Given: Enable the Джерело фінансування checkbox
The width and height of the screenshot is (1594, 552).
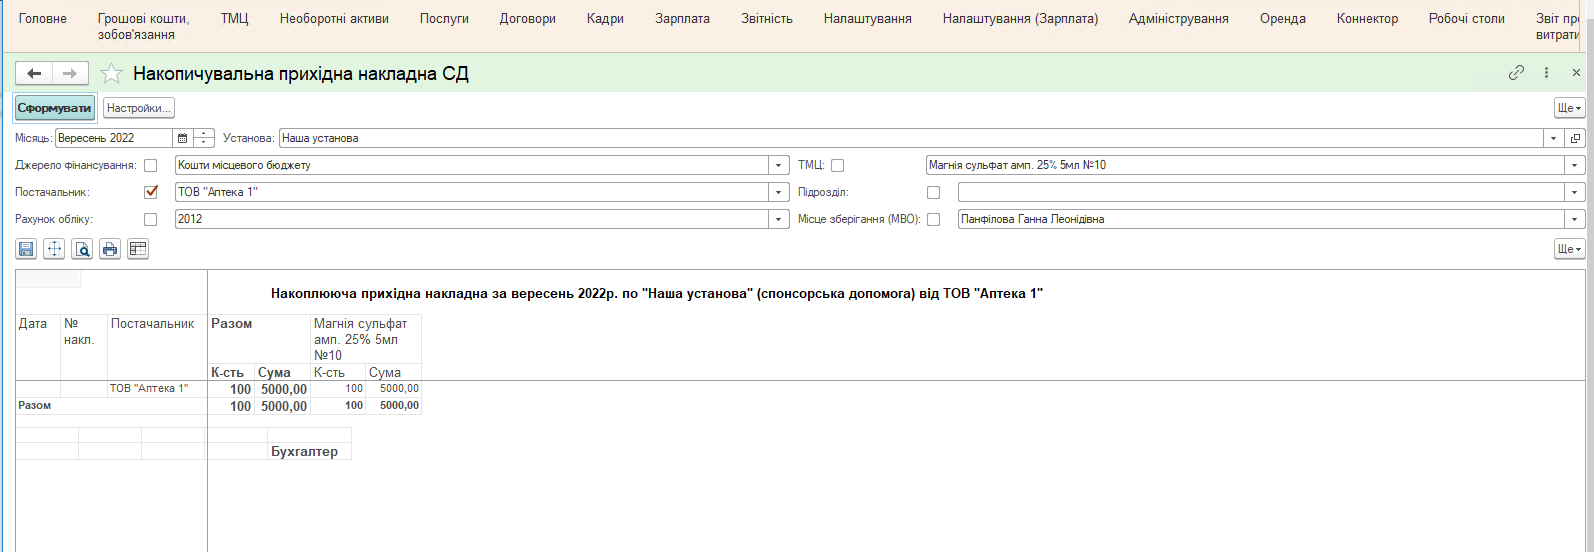Looking at the screenshot, I should [x=151, y=165].
